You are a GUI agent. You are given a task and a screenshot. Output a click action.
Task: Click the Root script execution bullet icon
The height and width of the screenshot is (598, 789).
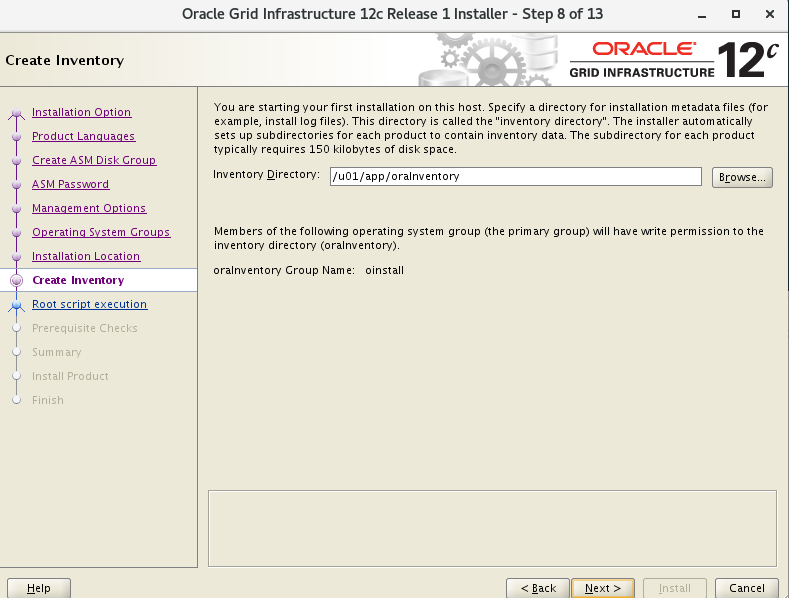tap(17, 305)
